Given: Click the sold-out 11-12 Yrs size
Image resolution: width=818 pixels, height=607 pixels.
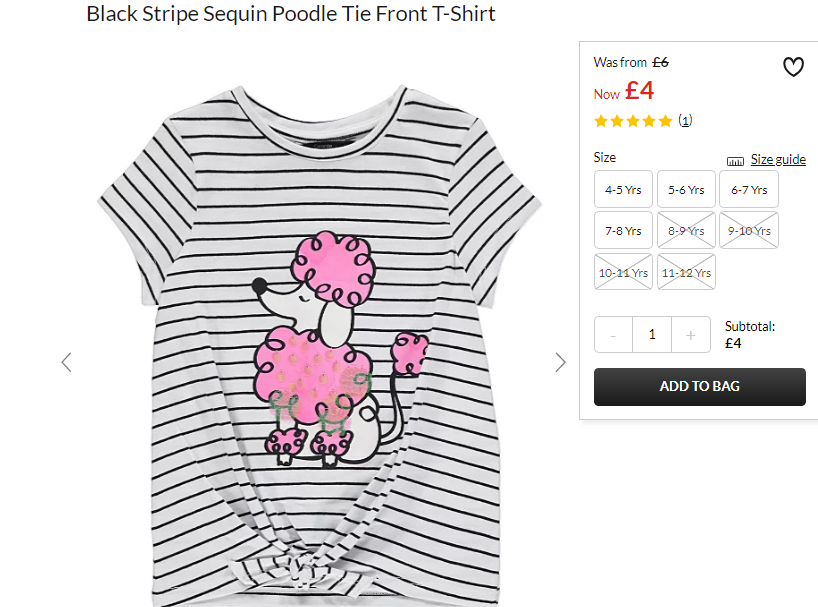Looking at the screenshot, I should (x=686, y=272).
